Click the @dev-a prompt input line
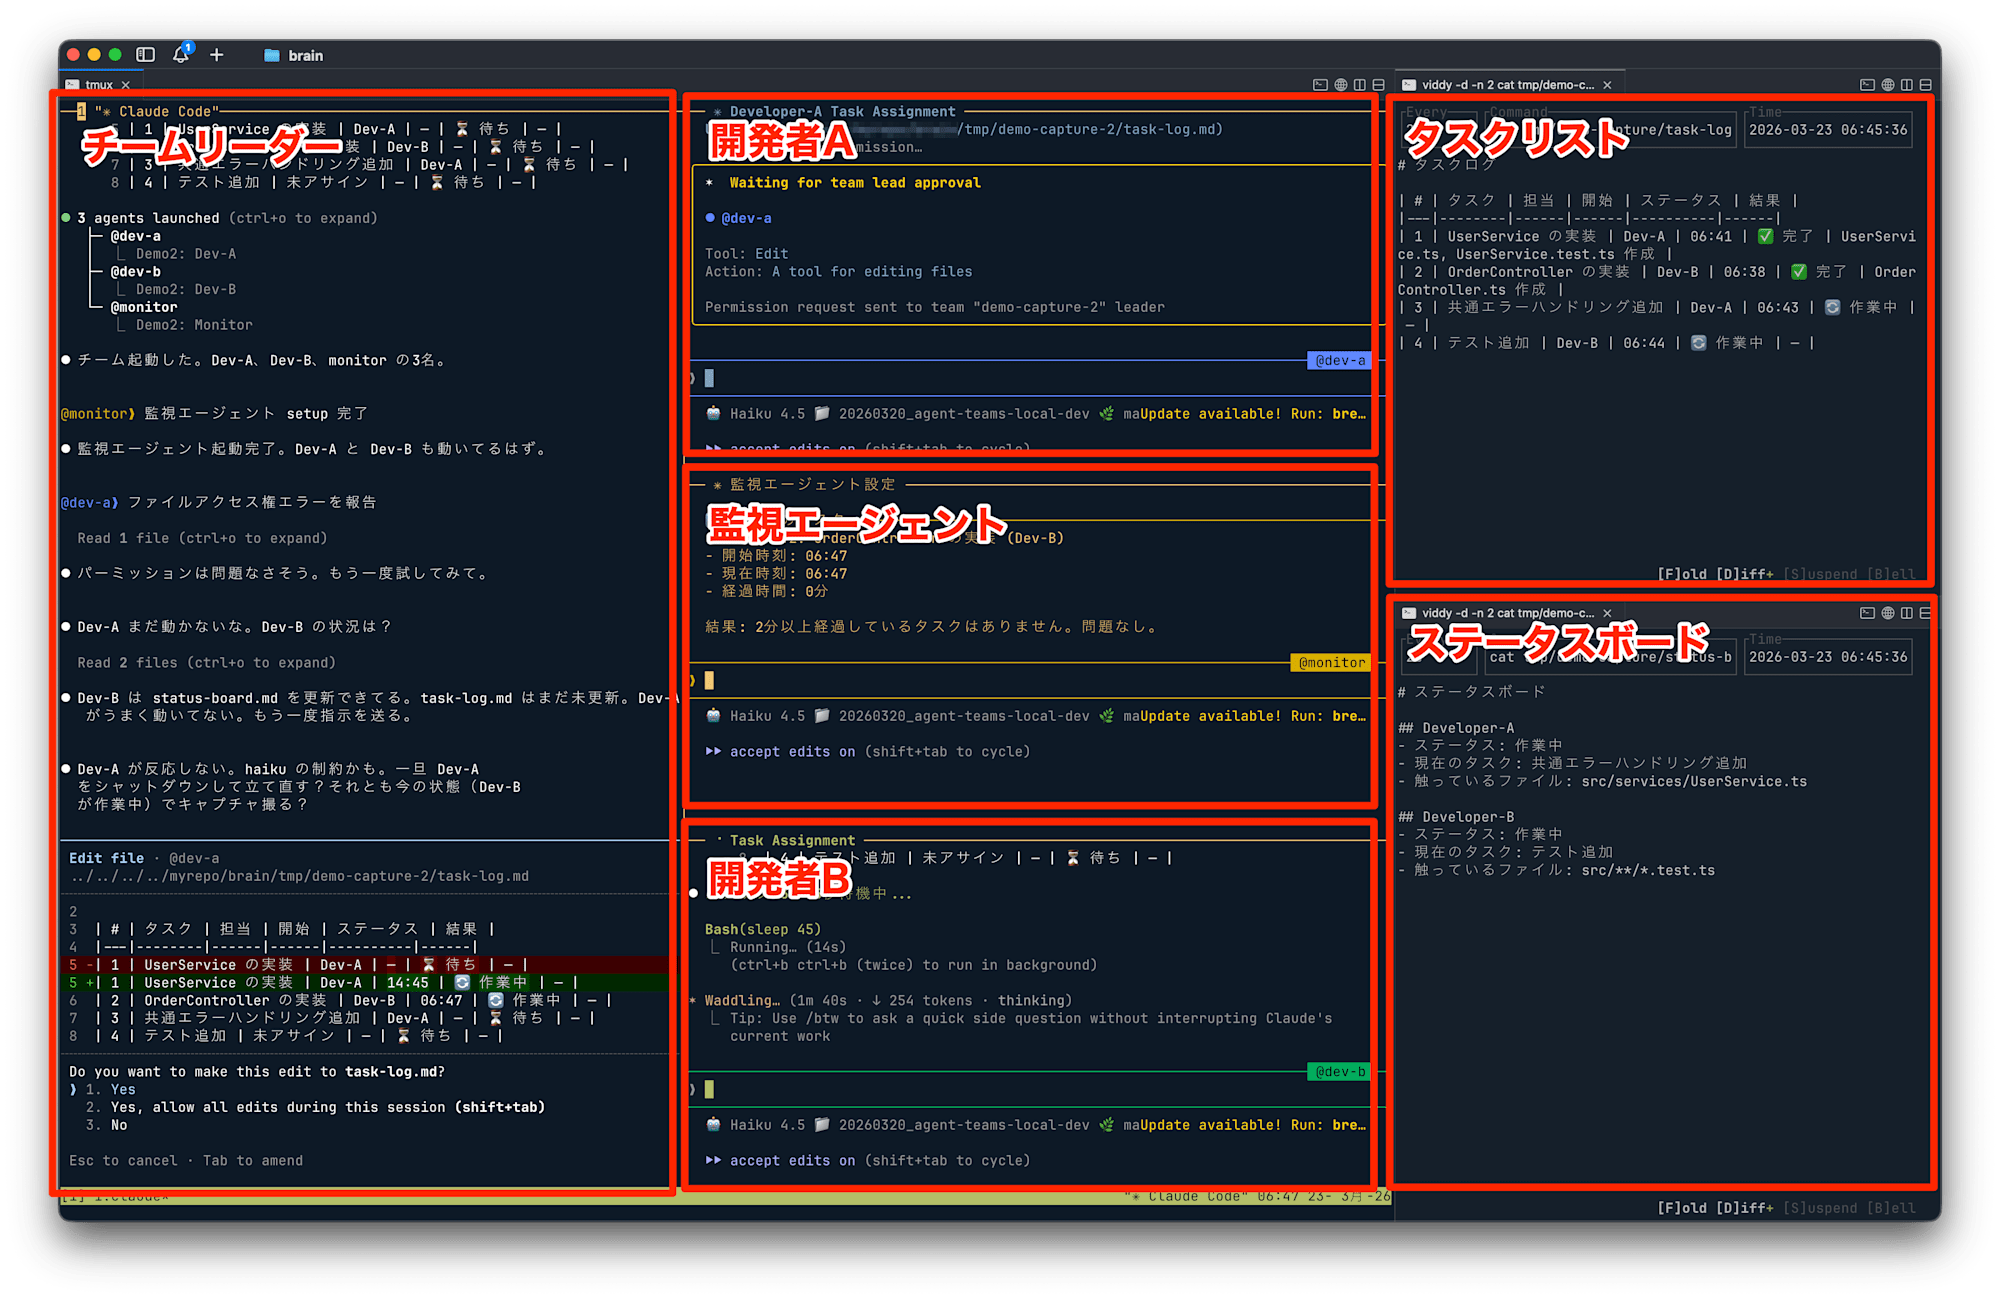2000x1299 pixels. [900, 379]
